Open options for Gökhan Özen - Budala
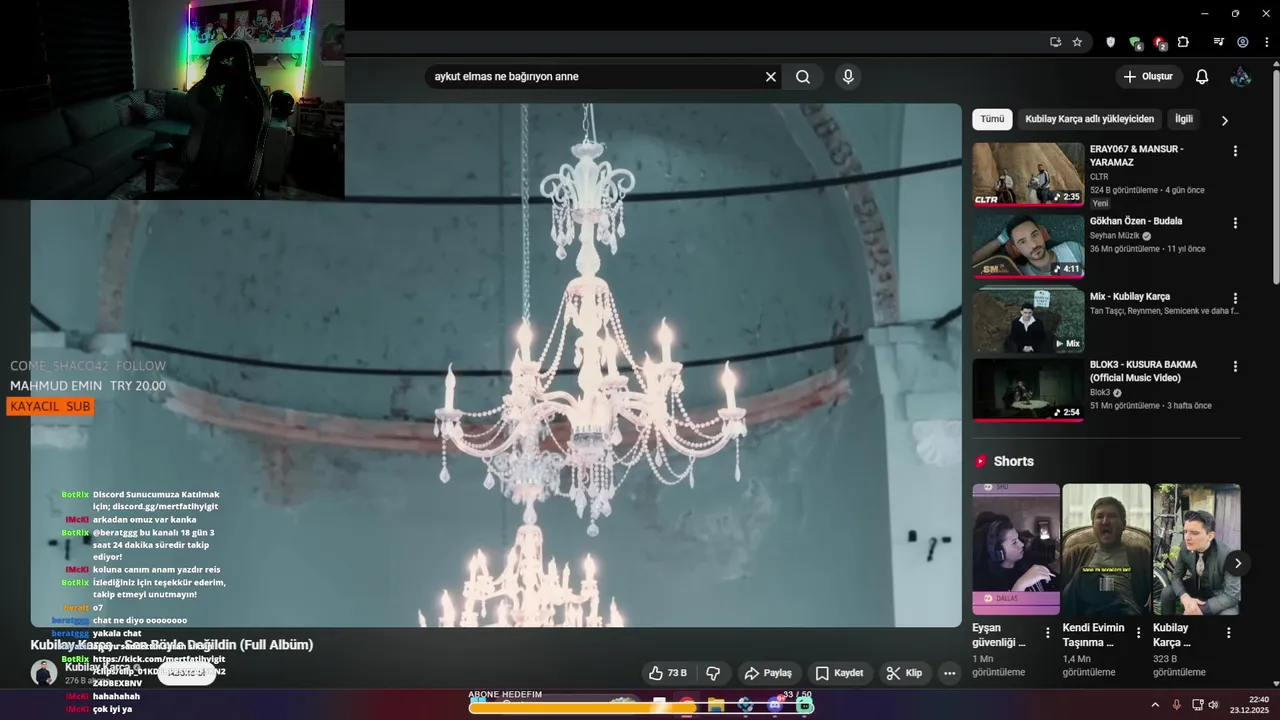This screenshot has width=1280, height=720. click(x=1235, y=223)
